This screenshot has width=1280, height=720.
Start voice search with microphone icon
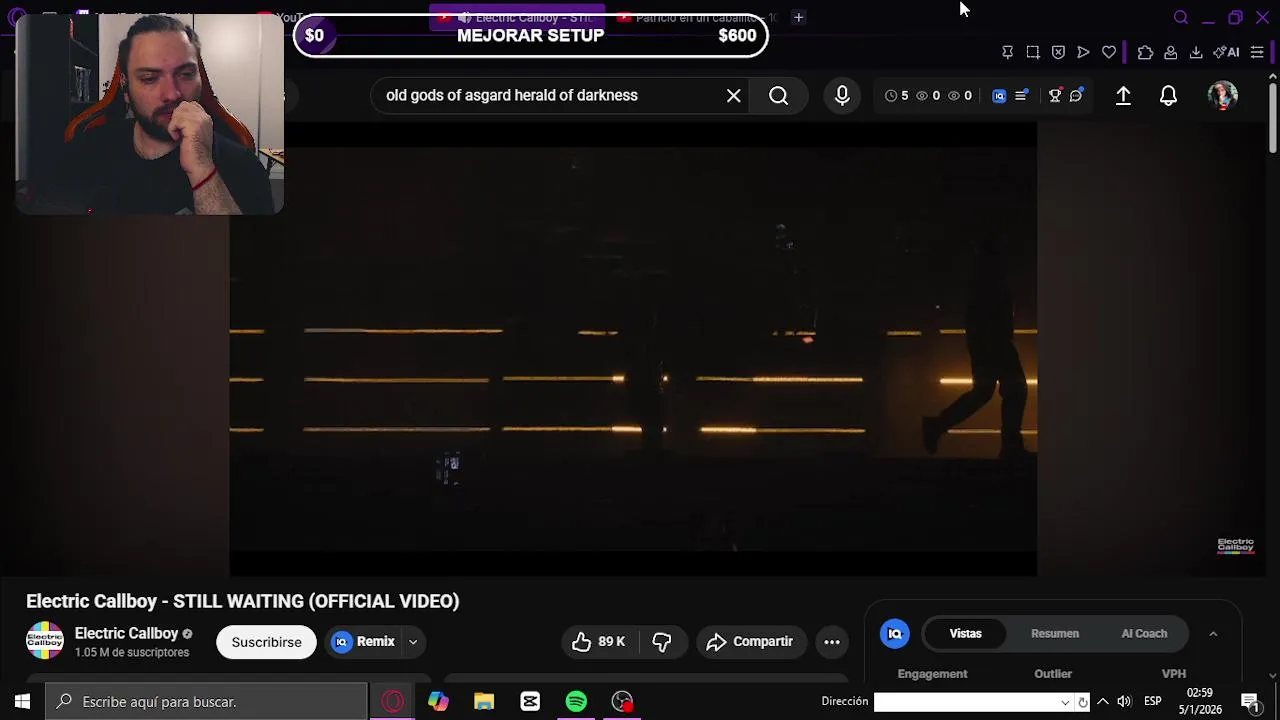pyautogui.click(x=842, y=95)
